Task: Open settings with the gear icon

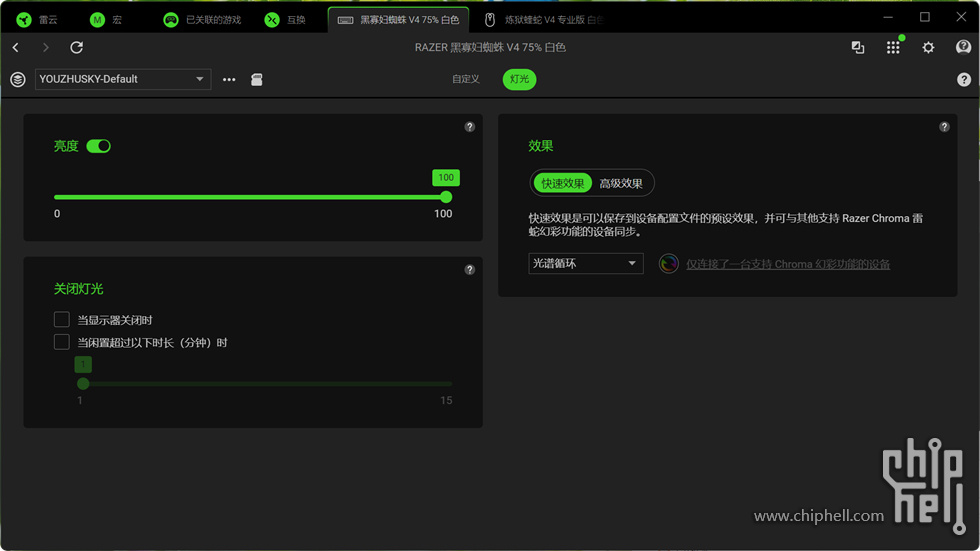Action: click(928, 47)
